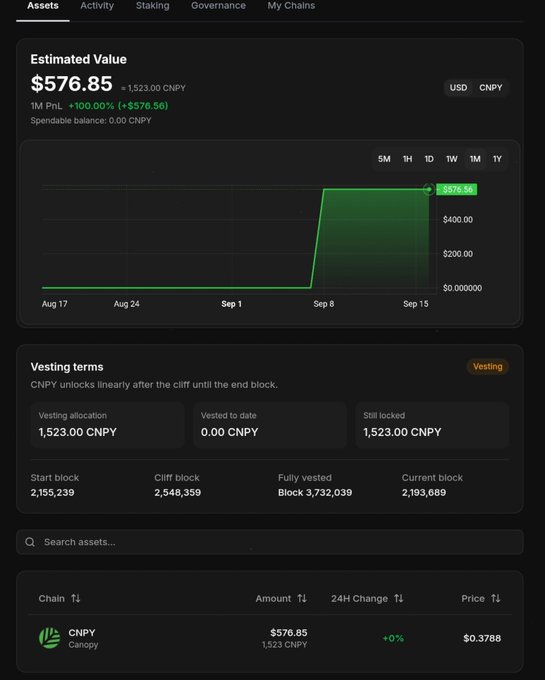Click the Start block 2,155,239 value
Screen dimensions: 545x680
click(x=52, y=493)
